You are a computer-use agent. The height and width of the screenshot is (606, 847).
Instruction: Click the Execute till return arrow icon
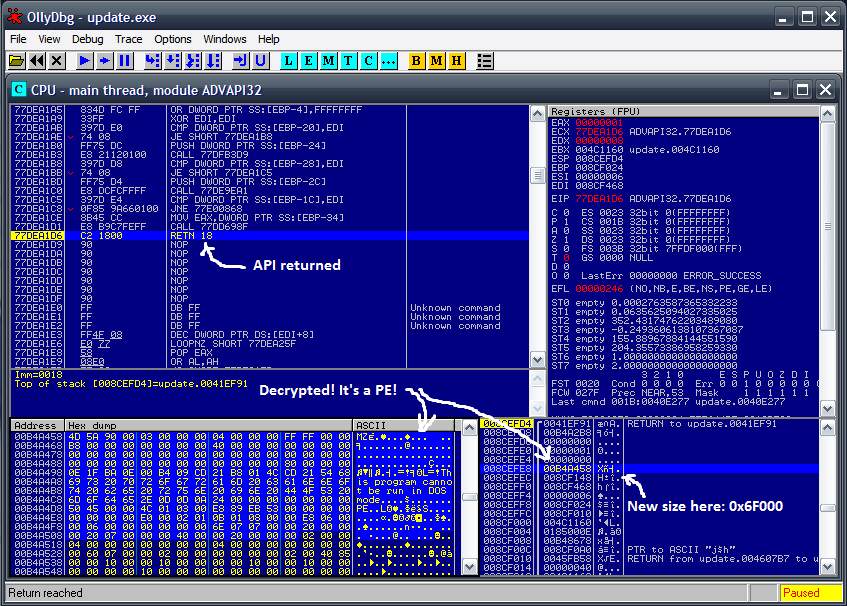coord(241,61)
